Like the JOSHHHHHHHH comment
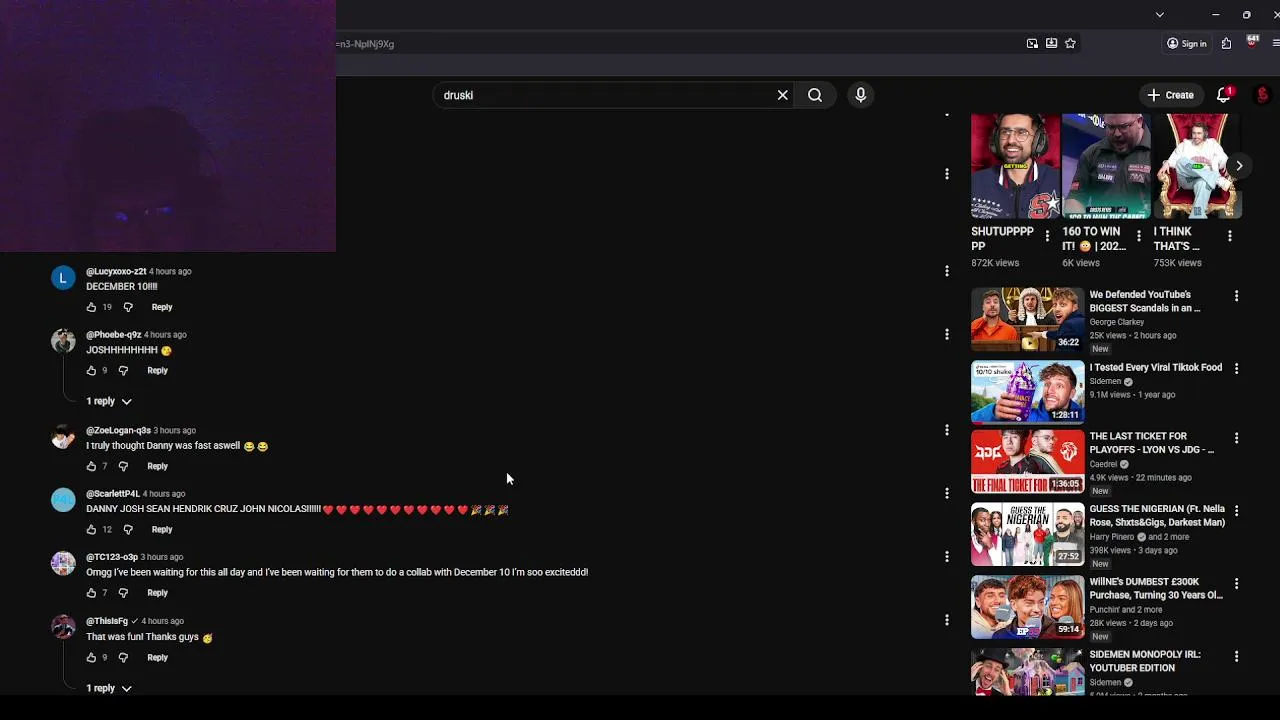The height and width of the screenshot is (720, 1280). point(91,371)
